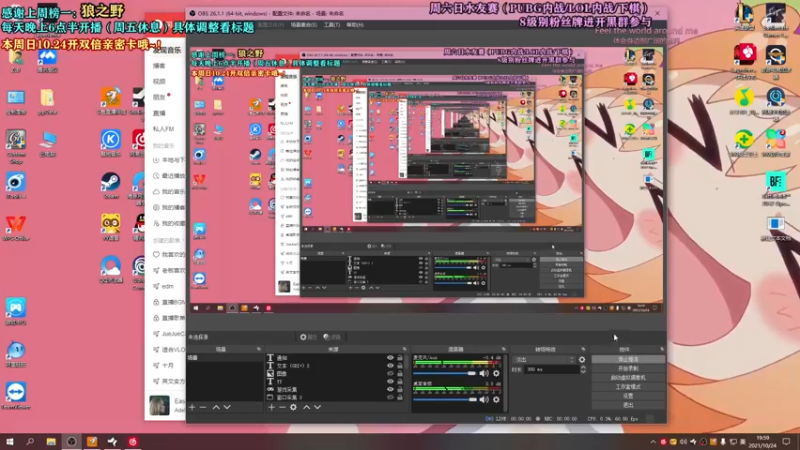
Task: Open NetEase Music red taskbar icon
Action: click(133, 441)
